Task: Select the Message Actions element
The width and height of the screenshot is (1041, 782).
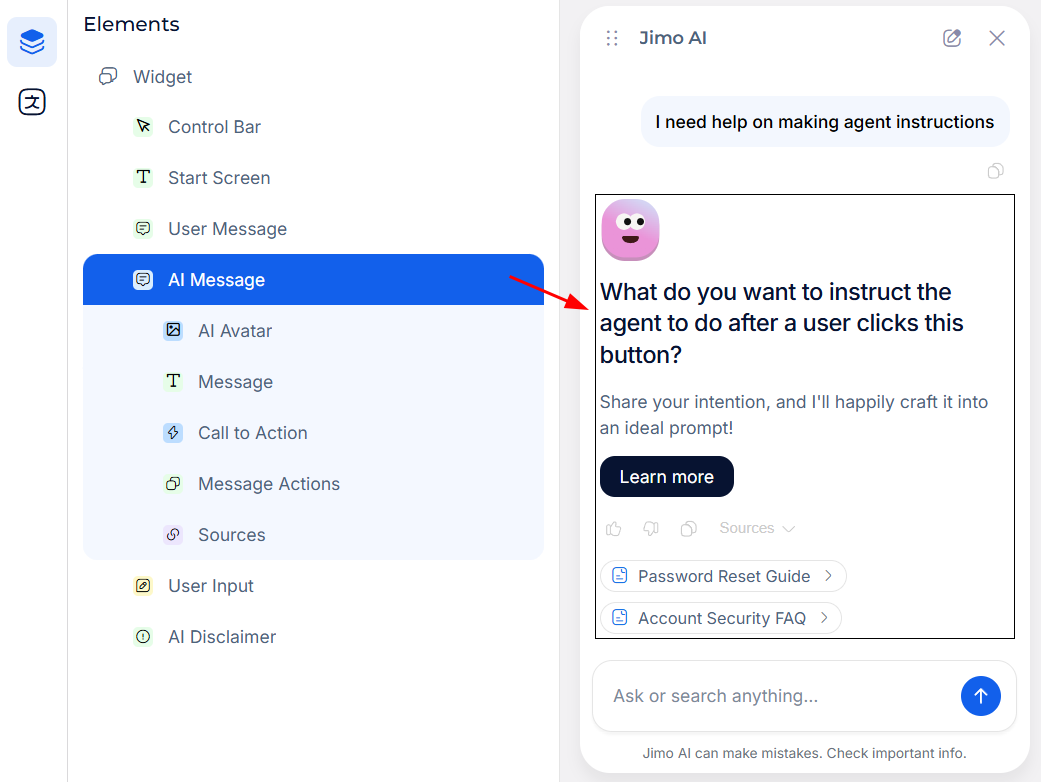Action: [x=268, y=484]
